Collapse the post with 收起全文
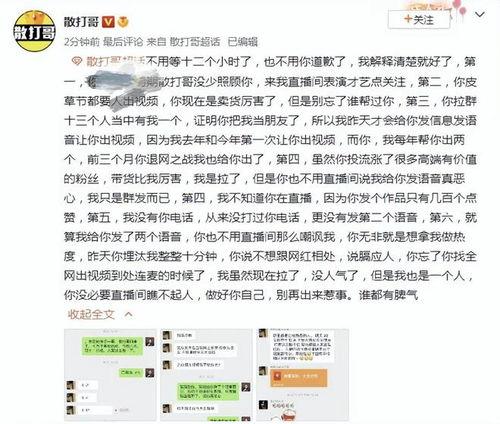The image size is (500, 424). [x=91, y=314]
